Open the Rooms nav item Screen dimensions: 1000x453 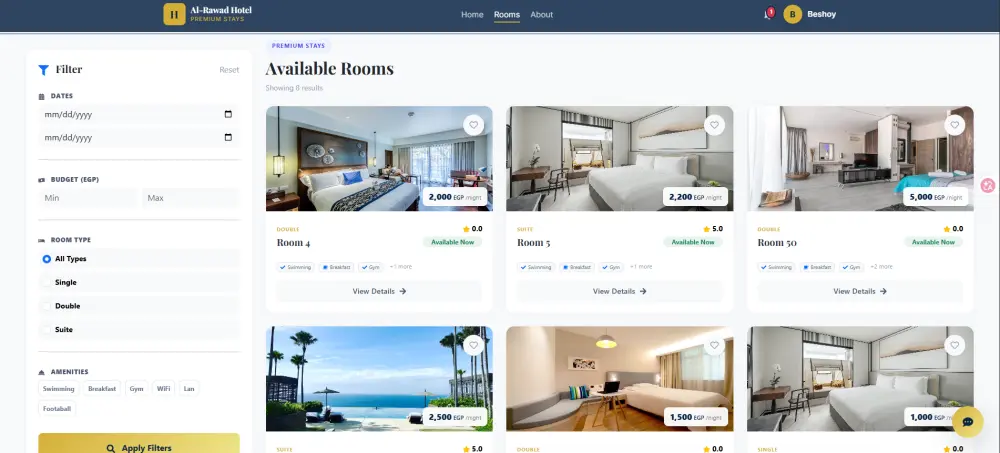506,15
